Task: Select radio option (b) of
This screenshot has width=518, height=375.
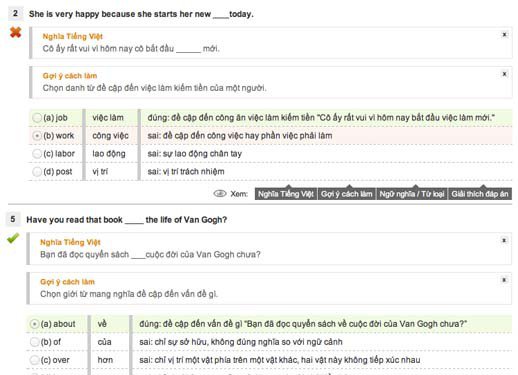Action: pos(34,342)
